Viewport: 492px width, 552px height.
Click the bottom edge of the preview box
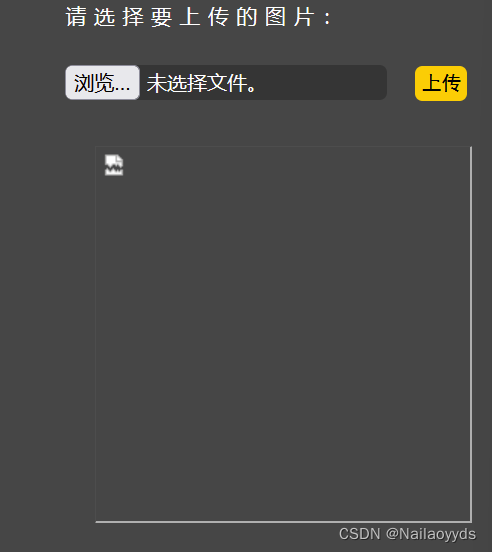[283, 522]
